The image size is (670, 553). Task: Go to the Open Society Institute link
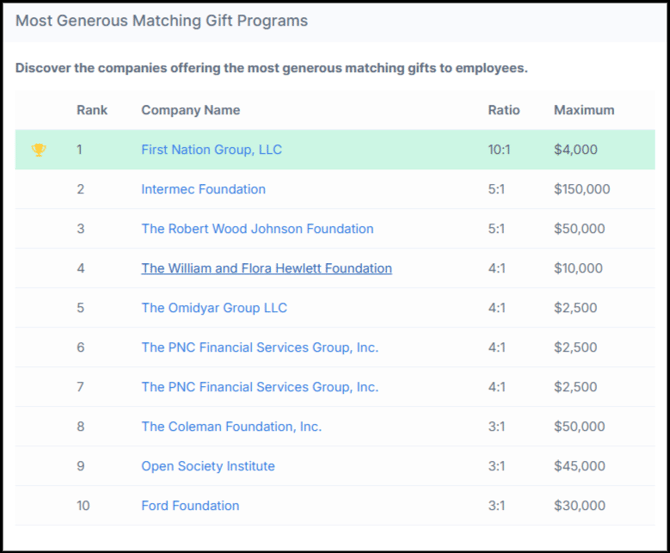[x=208, y=466]
